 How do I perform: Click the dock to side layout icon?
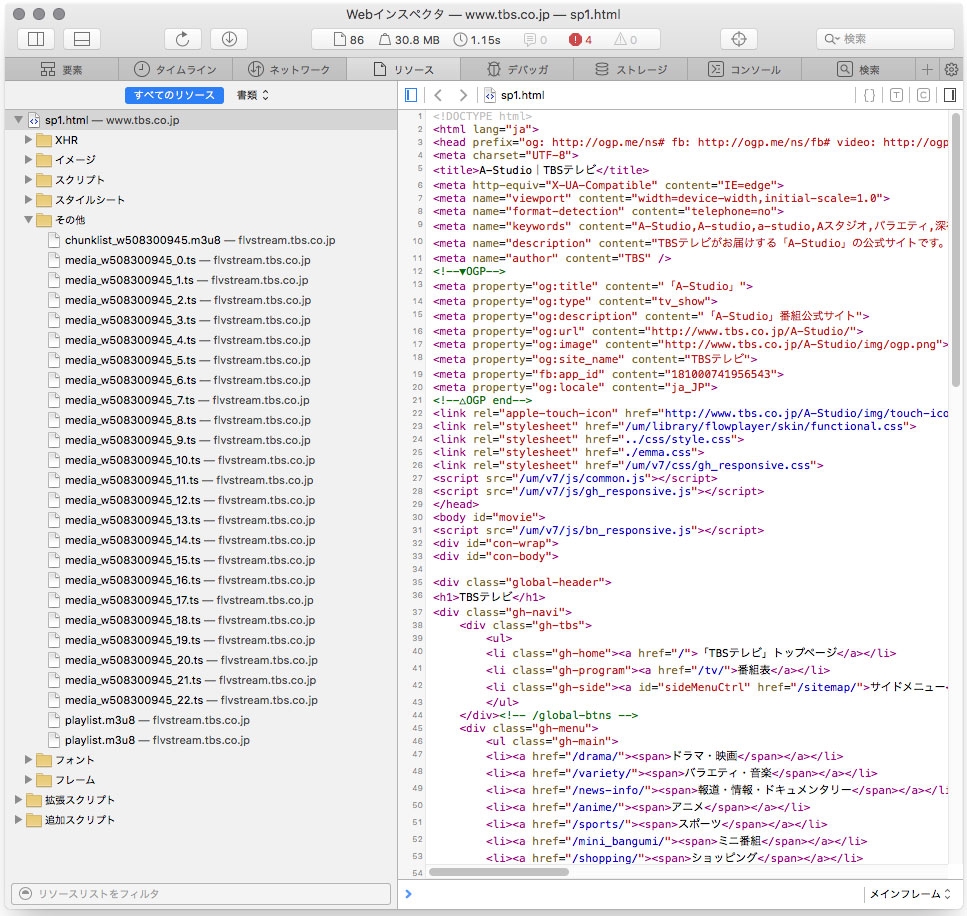36,39
